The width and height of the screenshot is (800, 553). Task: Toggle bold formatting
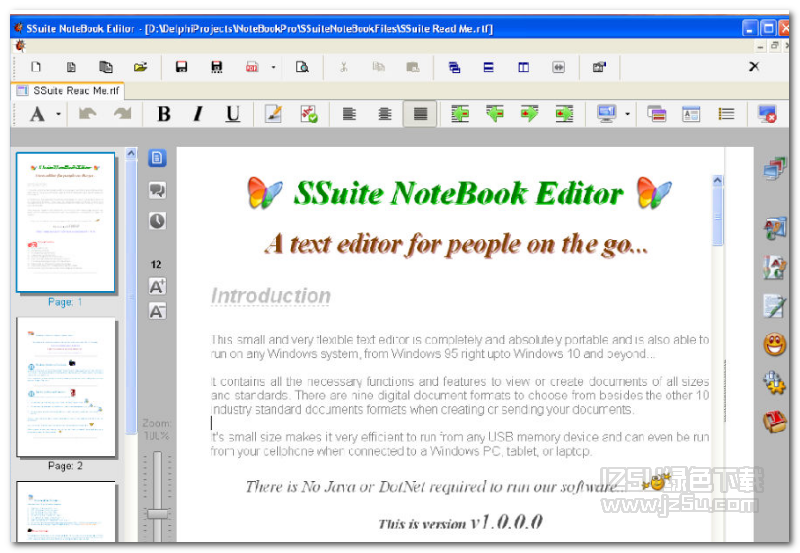[164, 114]
